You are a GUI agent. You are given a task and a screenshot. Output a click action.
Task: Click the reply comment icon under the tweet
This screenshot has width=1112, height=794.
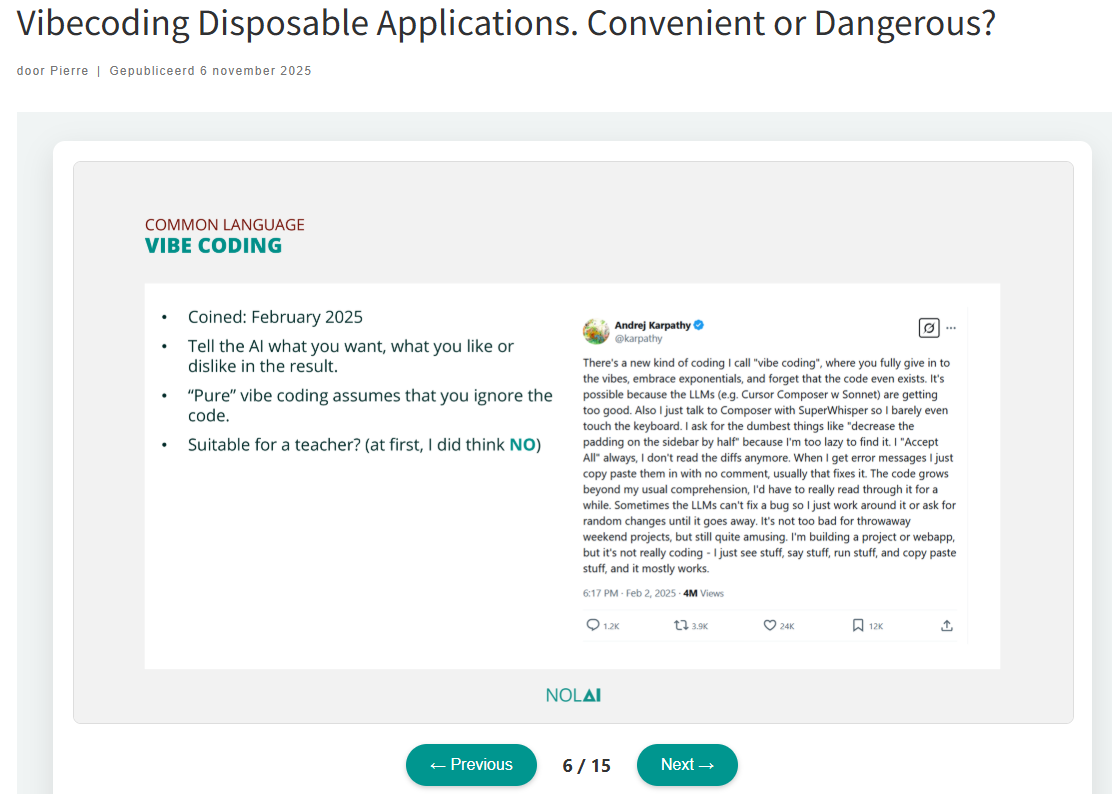click(593, 626)
